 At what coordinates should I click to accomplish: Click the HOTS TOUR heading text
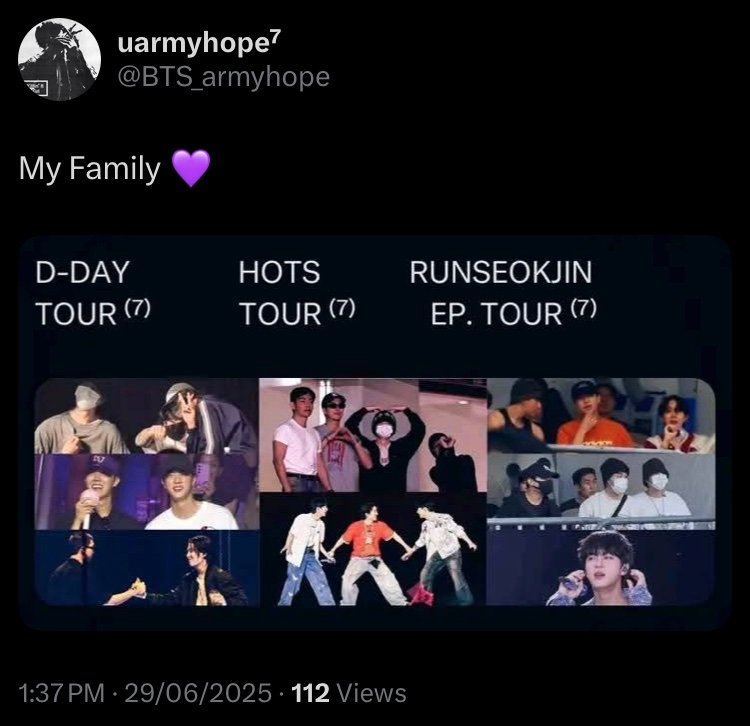tap(297, 293)
